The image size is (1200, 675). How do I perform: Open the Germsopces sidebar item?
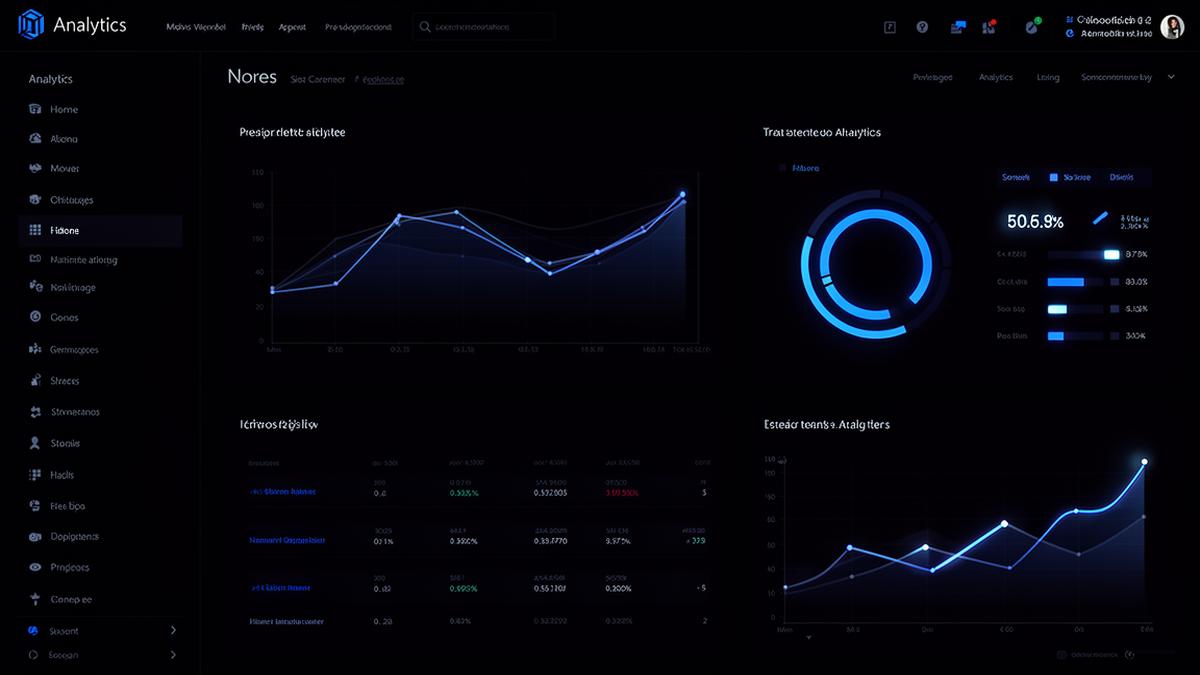click(x=62, y=350)
